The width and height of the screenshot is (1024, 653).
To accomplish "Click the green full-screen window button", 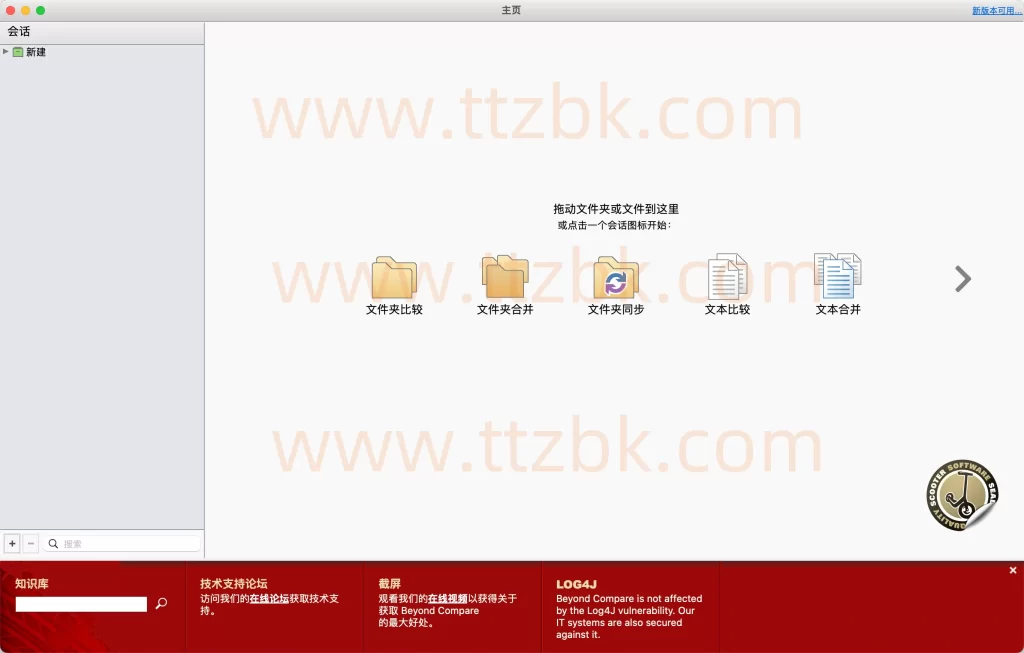I will (41, 10).
